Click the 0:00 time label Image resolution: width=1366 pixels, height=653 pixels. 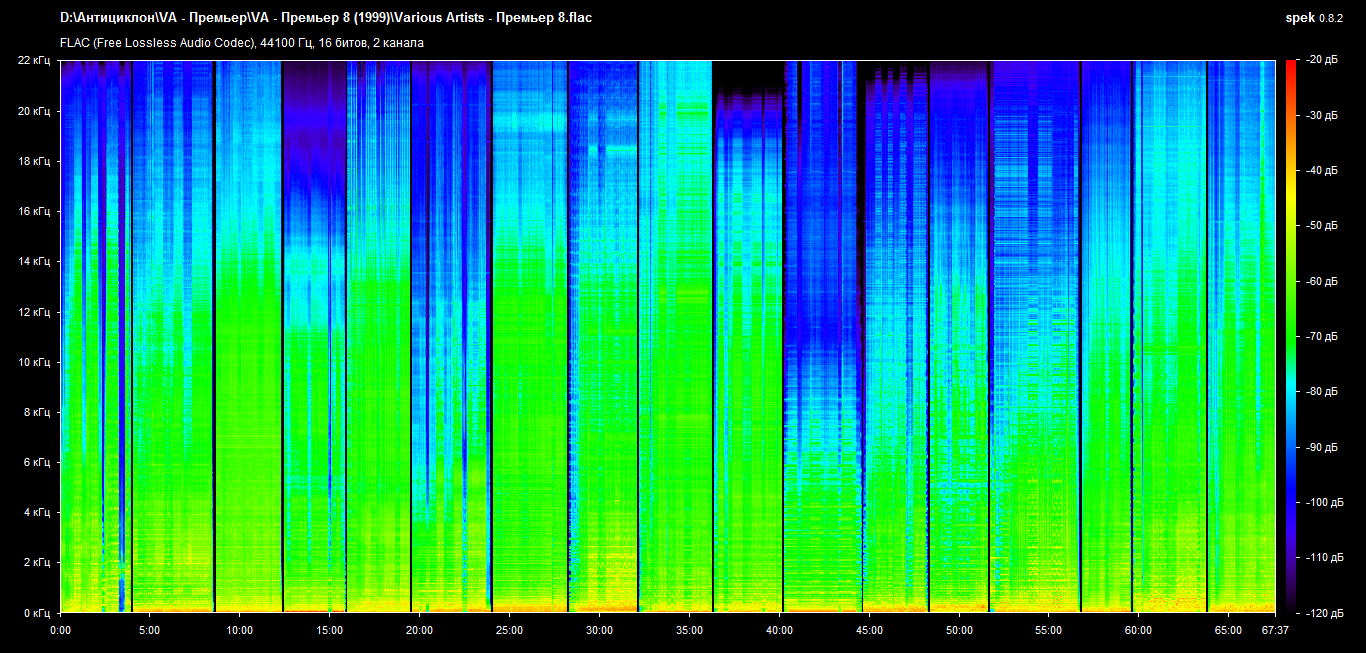pos(60,630)
